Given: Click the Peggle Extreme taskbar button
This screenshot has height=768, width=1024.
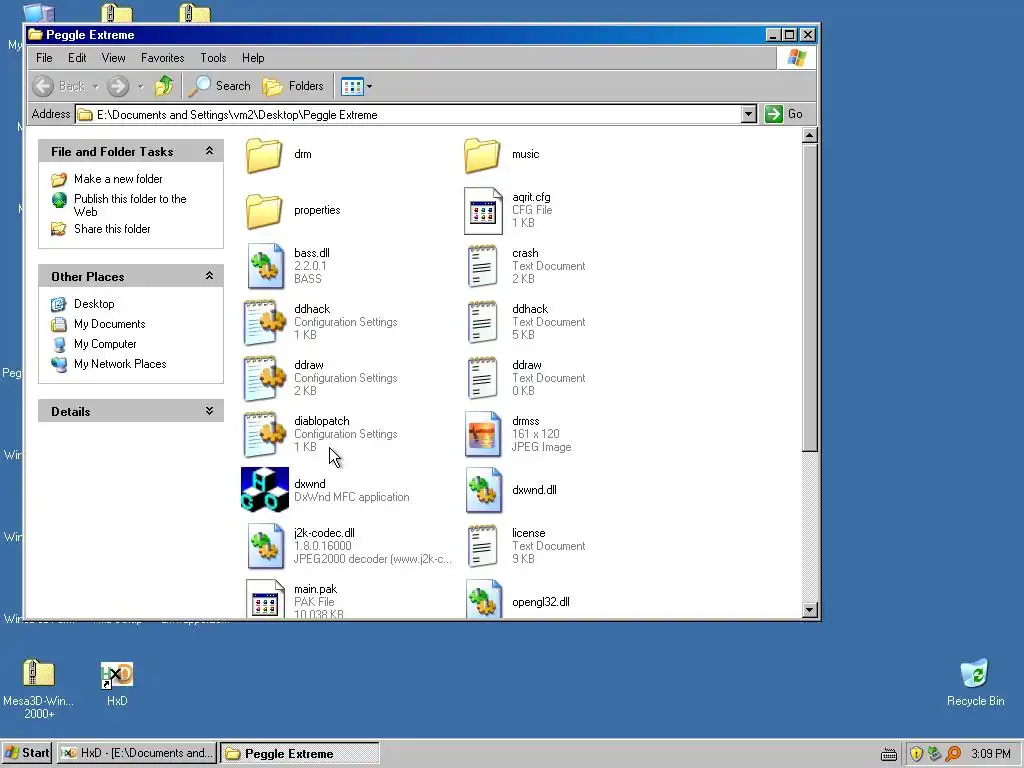Looking at the screenshot, I should (300, 753).
